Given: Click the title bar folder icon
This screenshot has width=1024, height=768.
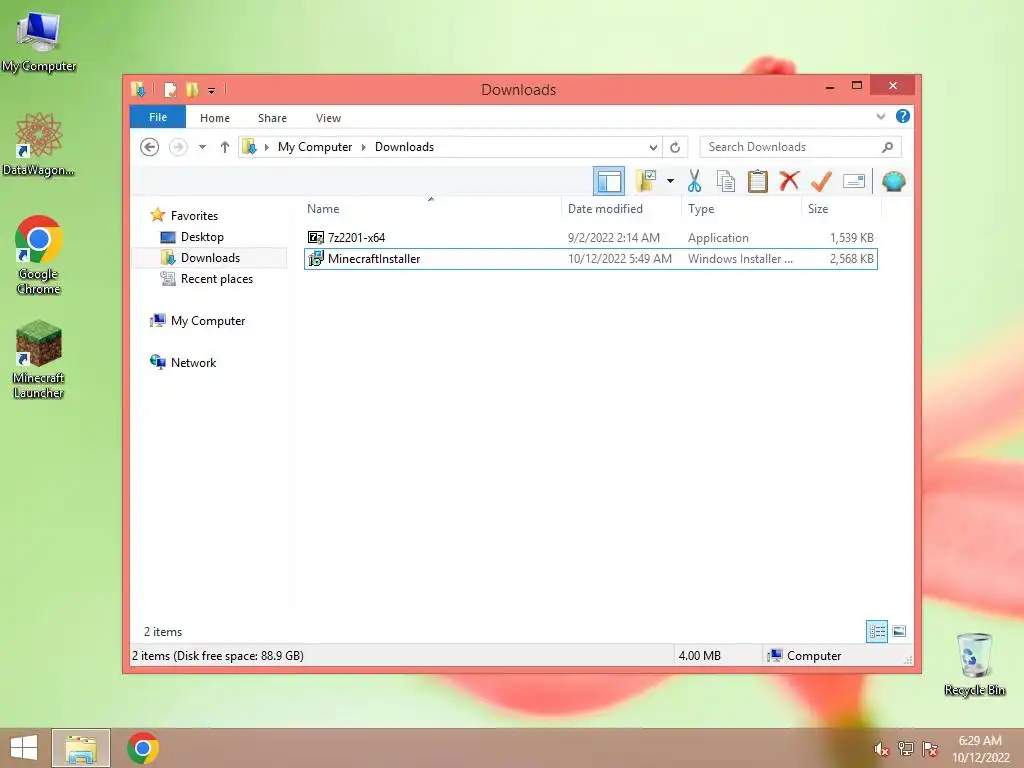Looking at the screenshot, I should coord(138,89).
